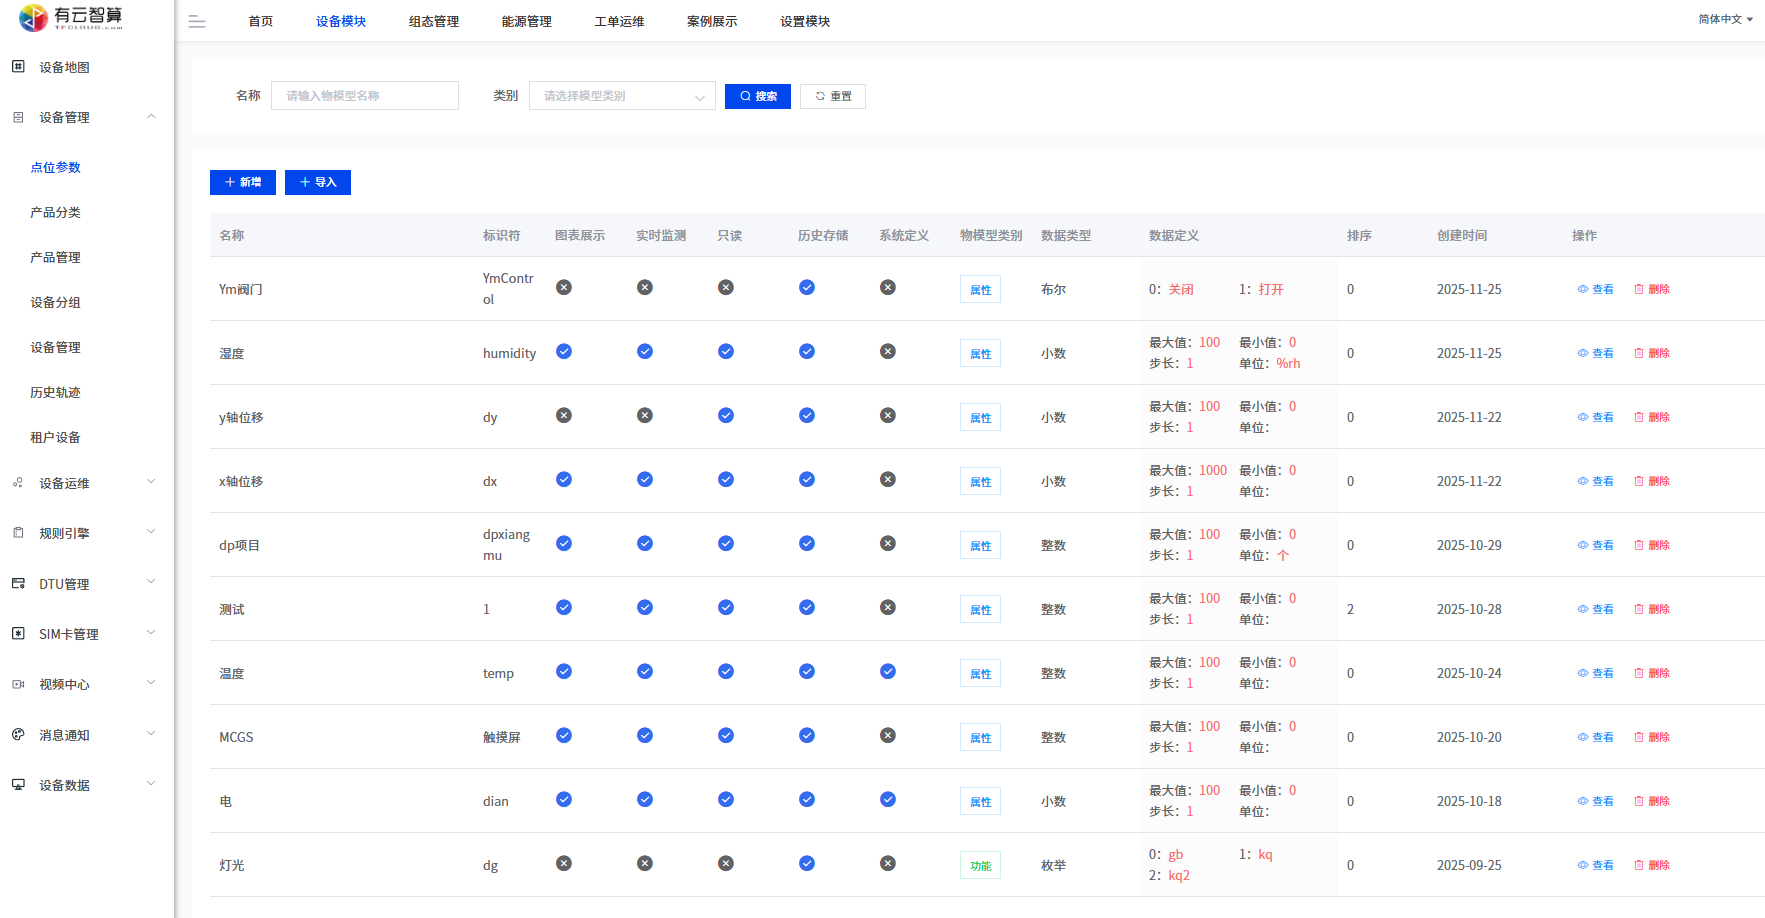Click the blue 搜索 button
The image size is (1765, 918).
758,96
